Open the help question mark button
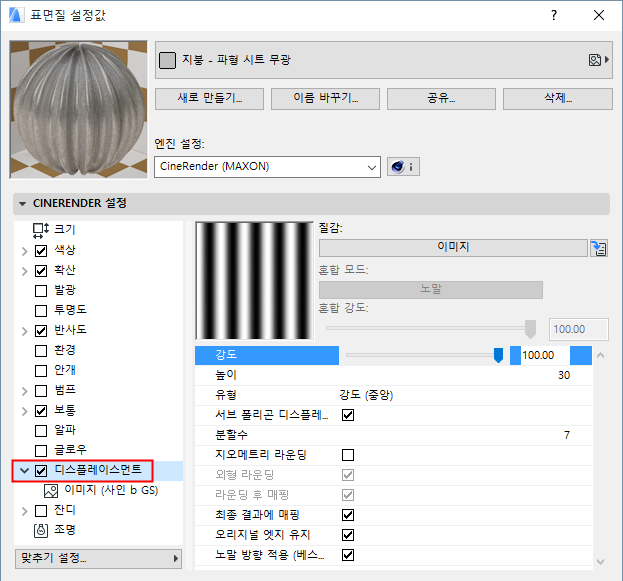 [554, 15]
